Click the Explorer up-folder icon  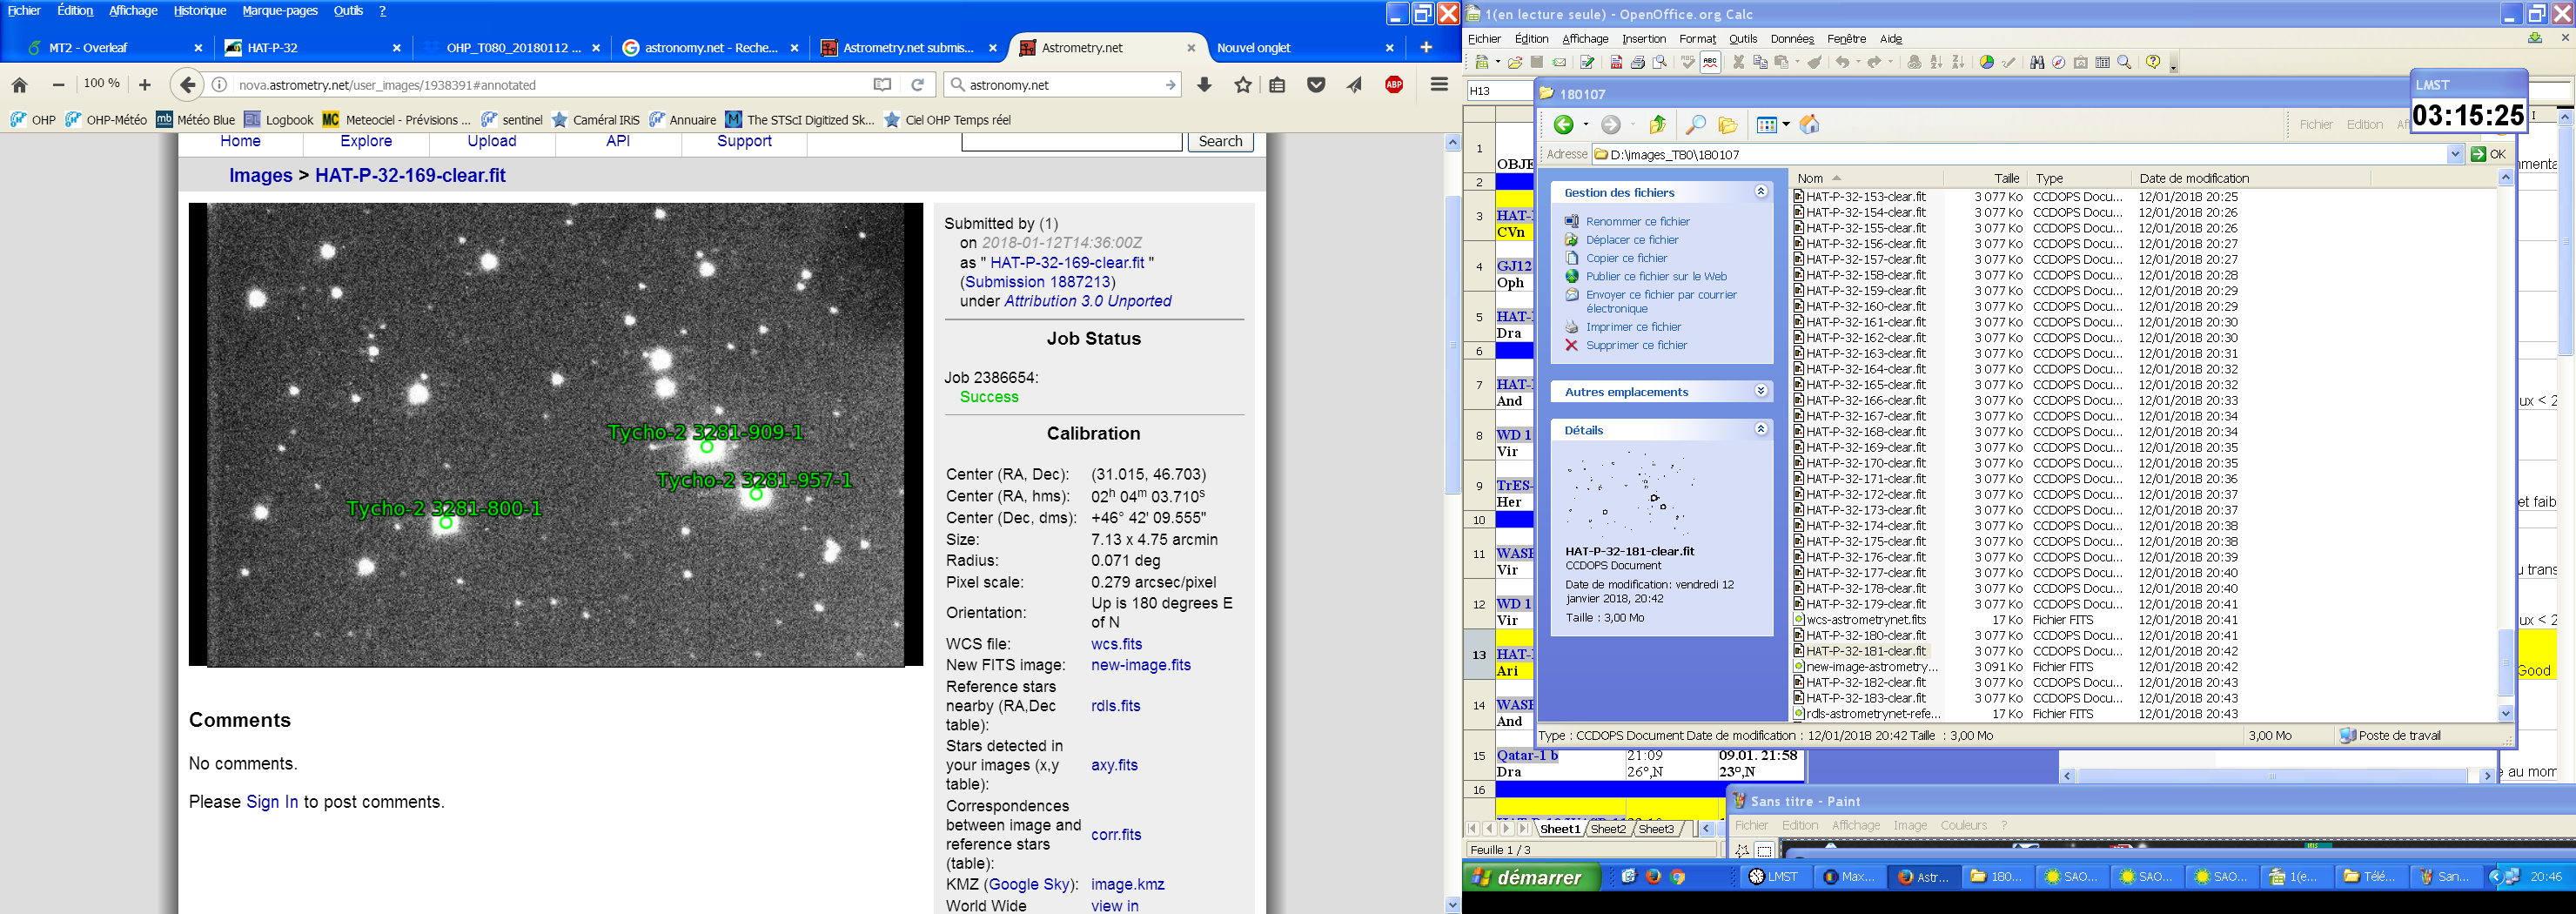(x=1657, y=125)
